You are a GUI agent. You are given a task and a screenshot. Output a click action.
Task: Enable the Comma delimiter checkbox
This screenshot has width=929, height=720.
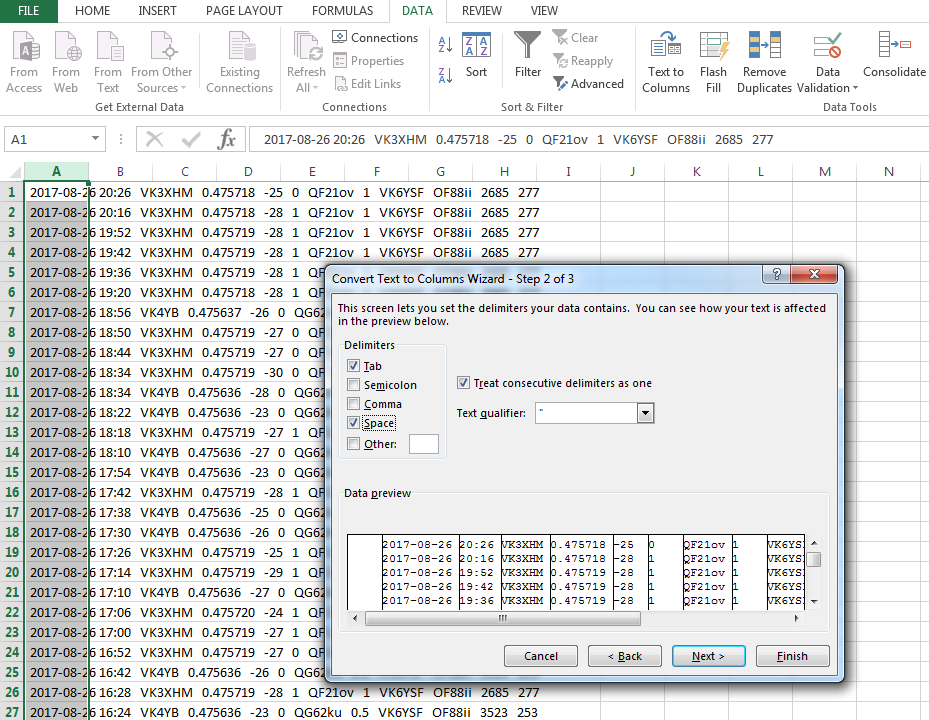354,404
